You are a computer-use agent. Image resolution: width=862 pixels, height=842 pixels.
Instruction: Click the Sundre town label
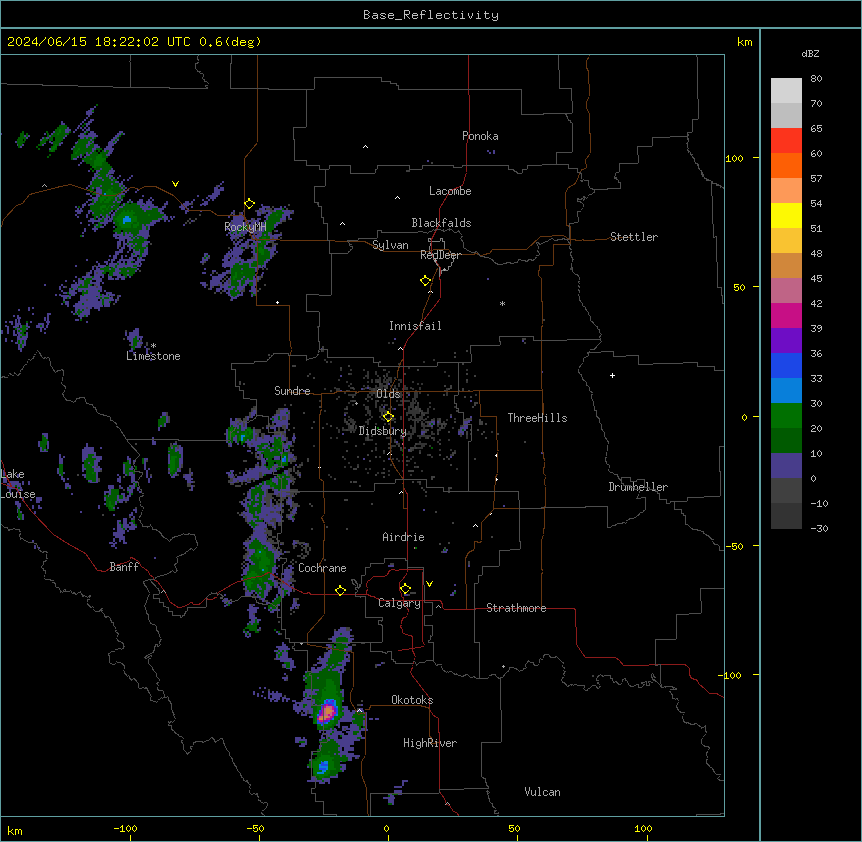[292, 391]
